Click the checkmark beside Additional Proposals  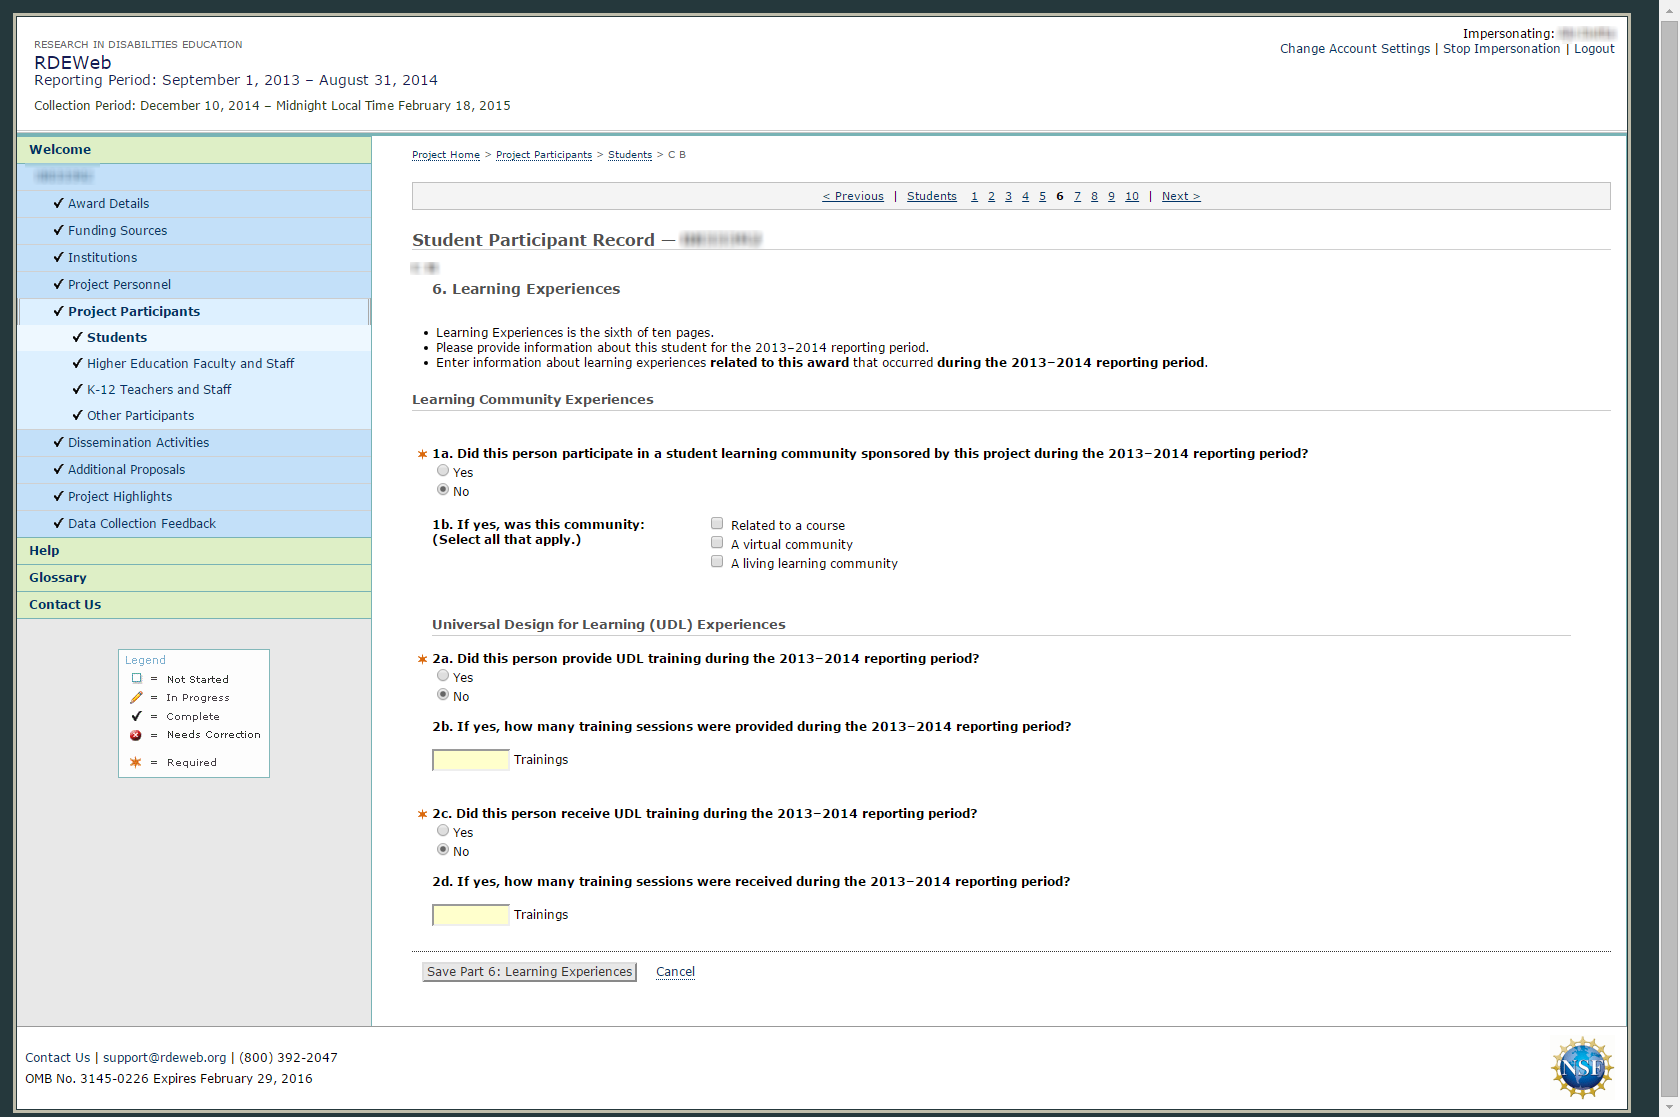pyautogui.click(x=58, y=469)
